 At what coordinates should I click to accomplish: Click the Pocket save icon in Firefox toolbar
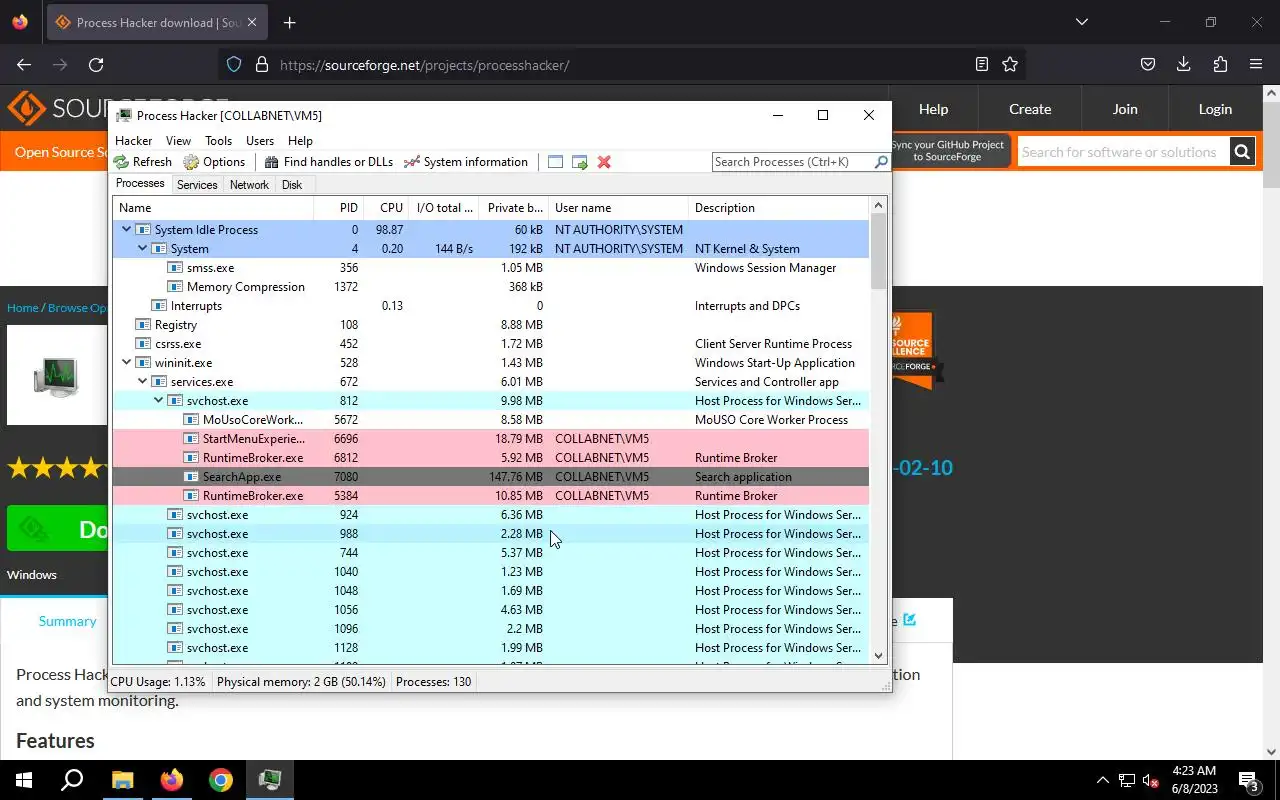coord(1148,65)
